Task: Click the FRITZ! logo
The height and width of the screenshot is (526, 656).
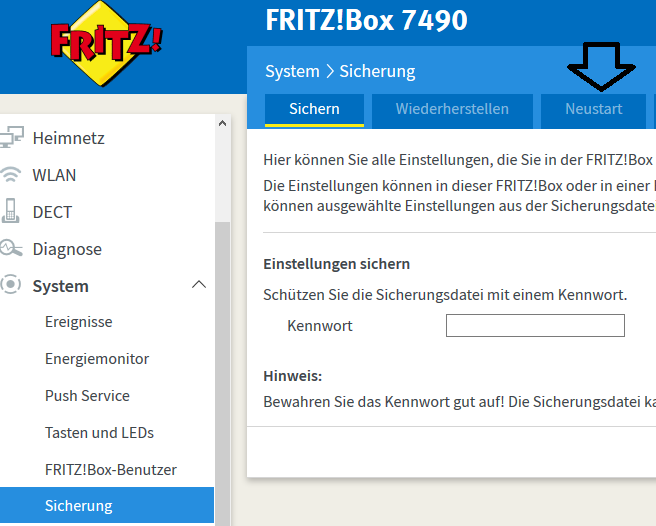Action: point(106,44)
